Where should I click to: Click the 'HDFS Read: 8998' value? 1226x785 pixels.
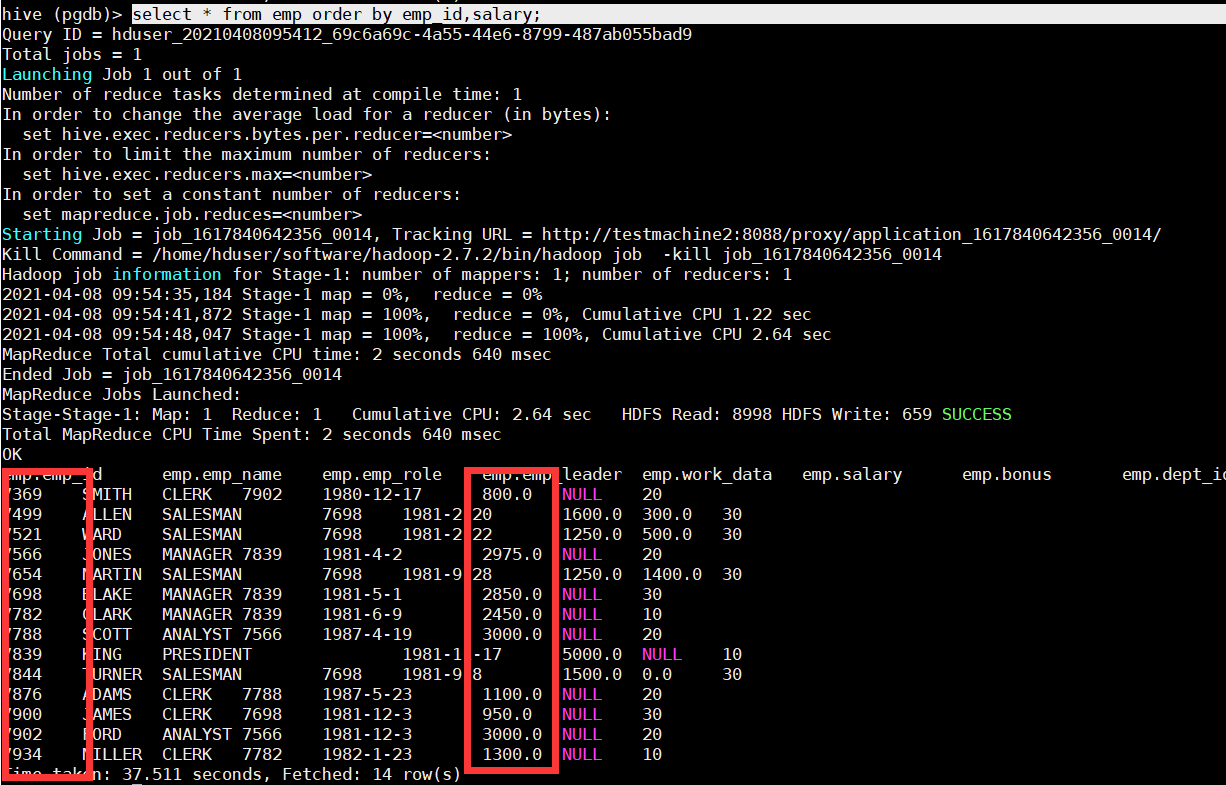[697, 414]
